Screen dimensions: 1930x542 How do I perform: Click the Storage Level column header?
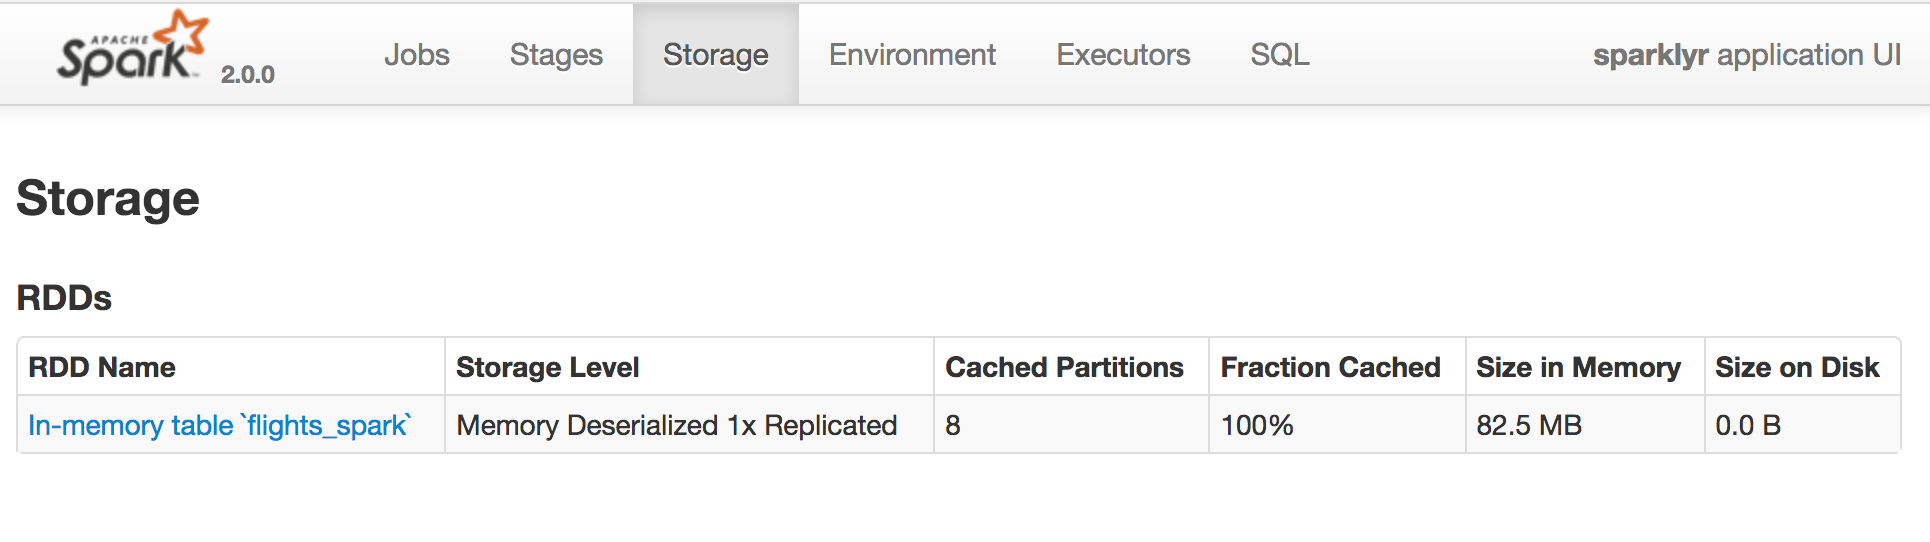coord(547,368)
